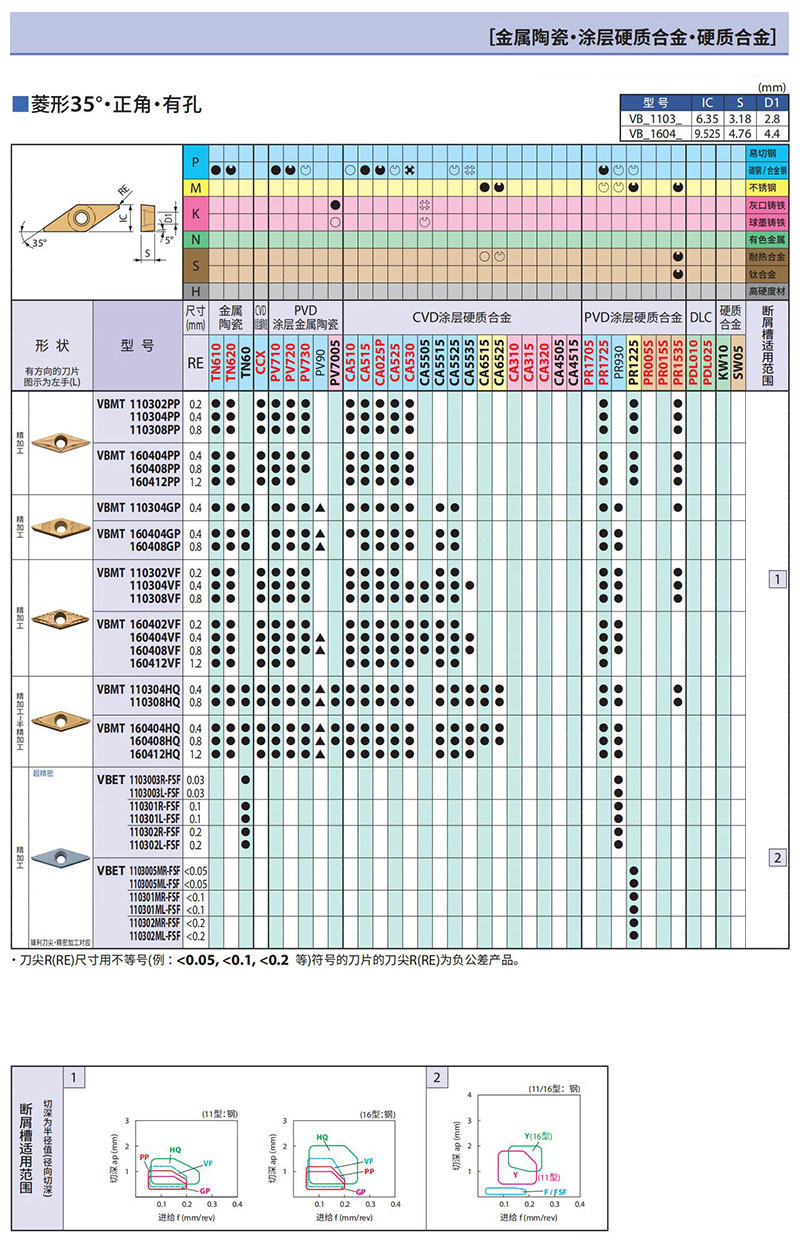Image resolution: width=800 pixels, height=1249 pixels.
Task: Click the gray VBET FSF insert photo
Action: point(61,856)
